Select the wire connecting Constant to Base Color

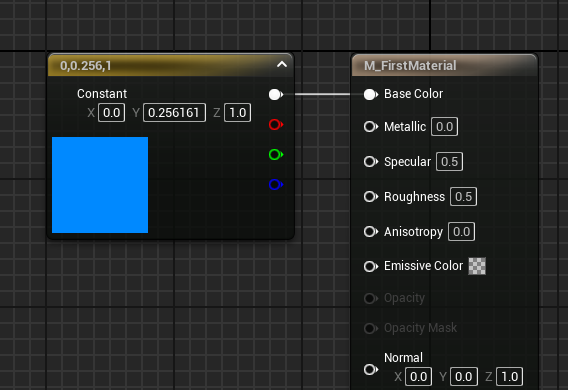point(323,95)
